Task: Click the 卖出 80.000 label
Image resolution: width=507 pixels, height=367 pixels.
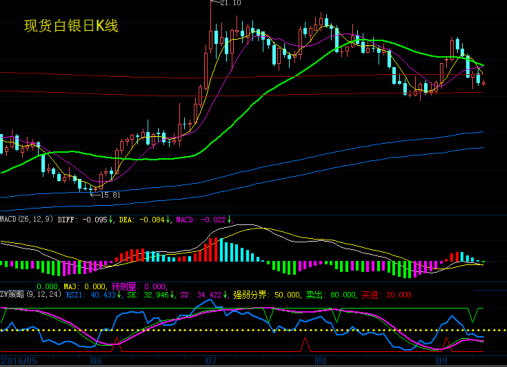Action: point(331,295)
